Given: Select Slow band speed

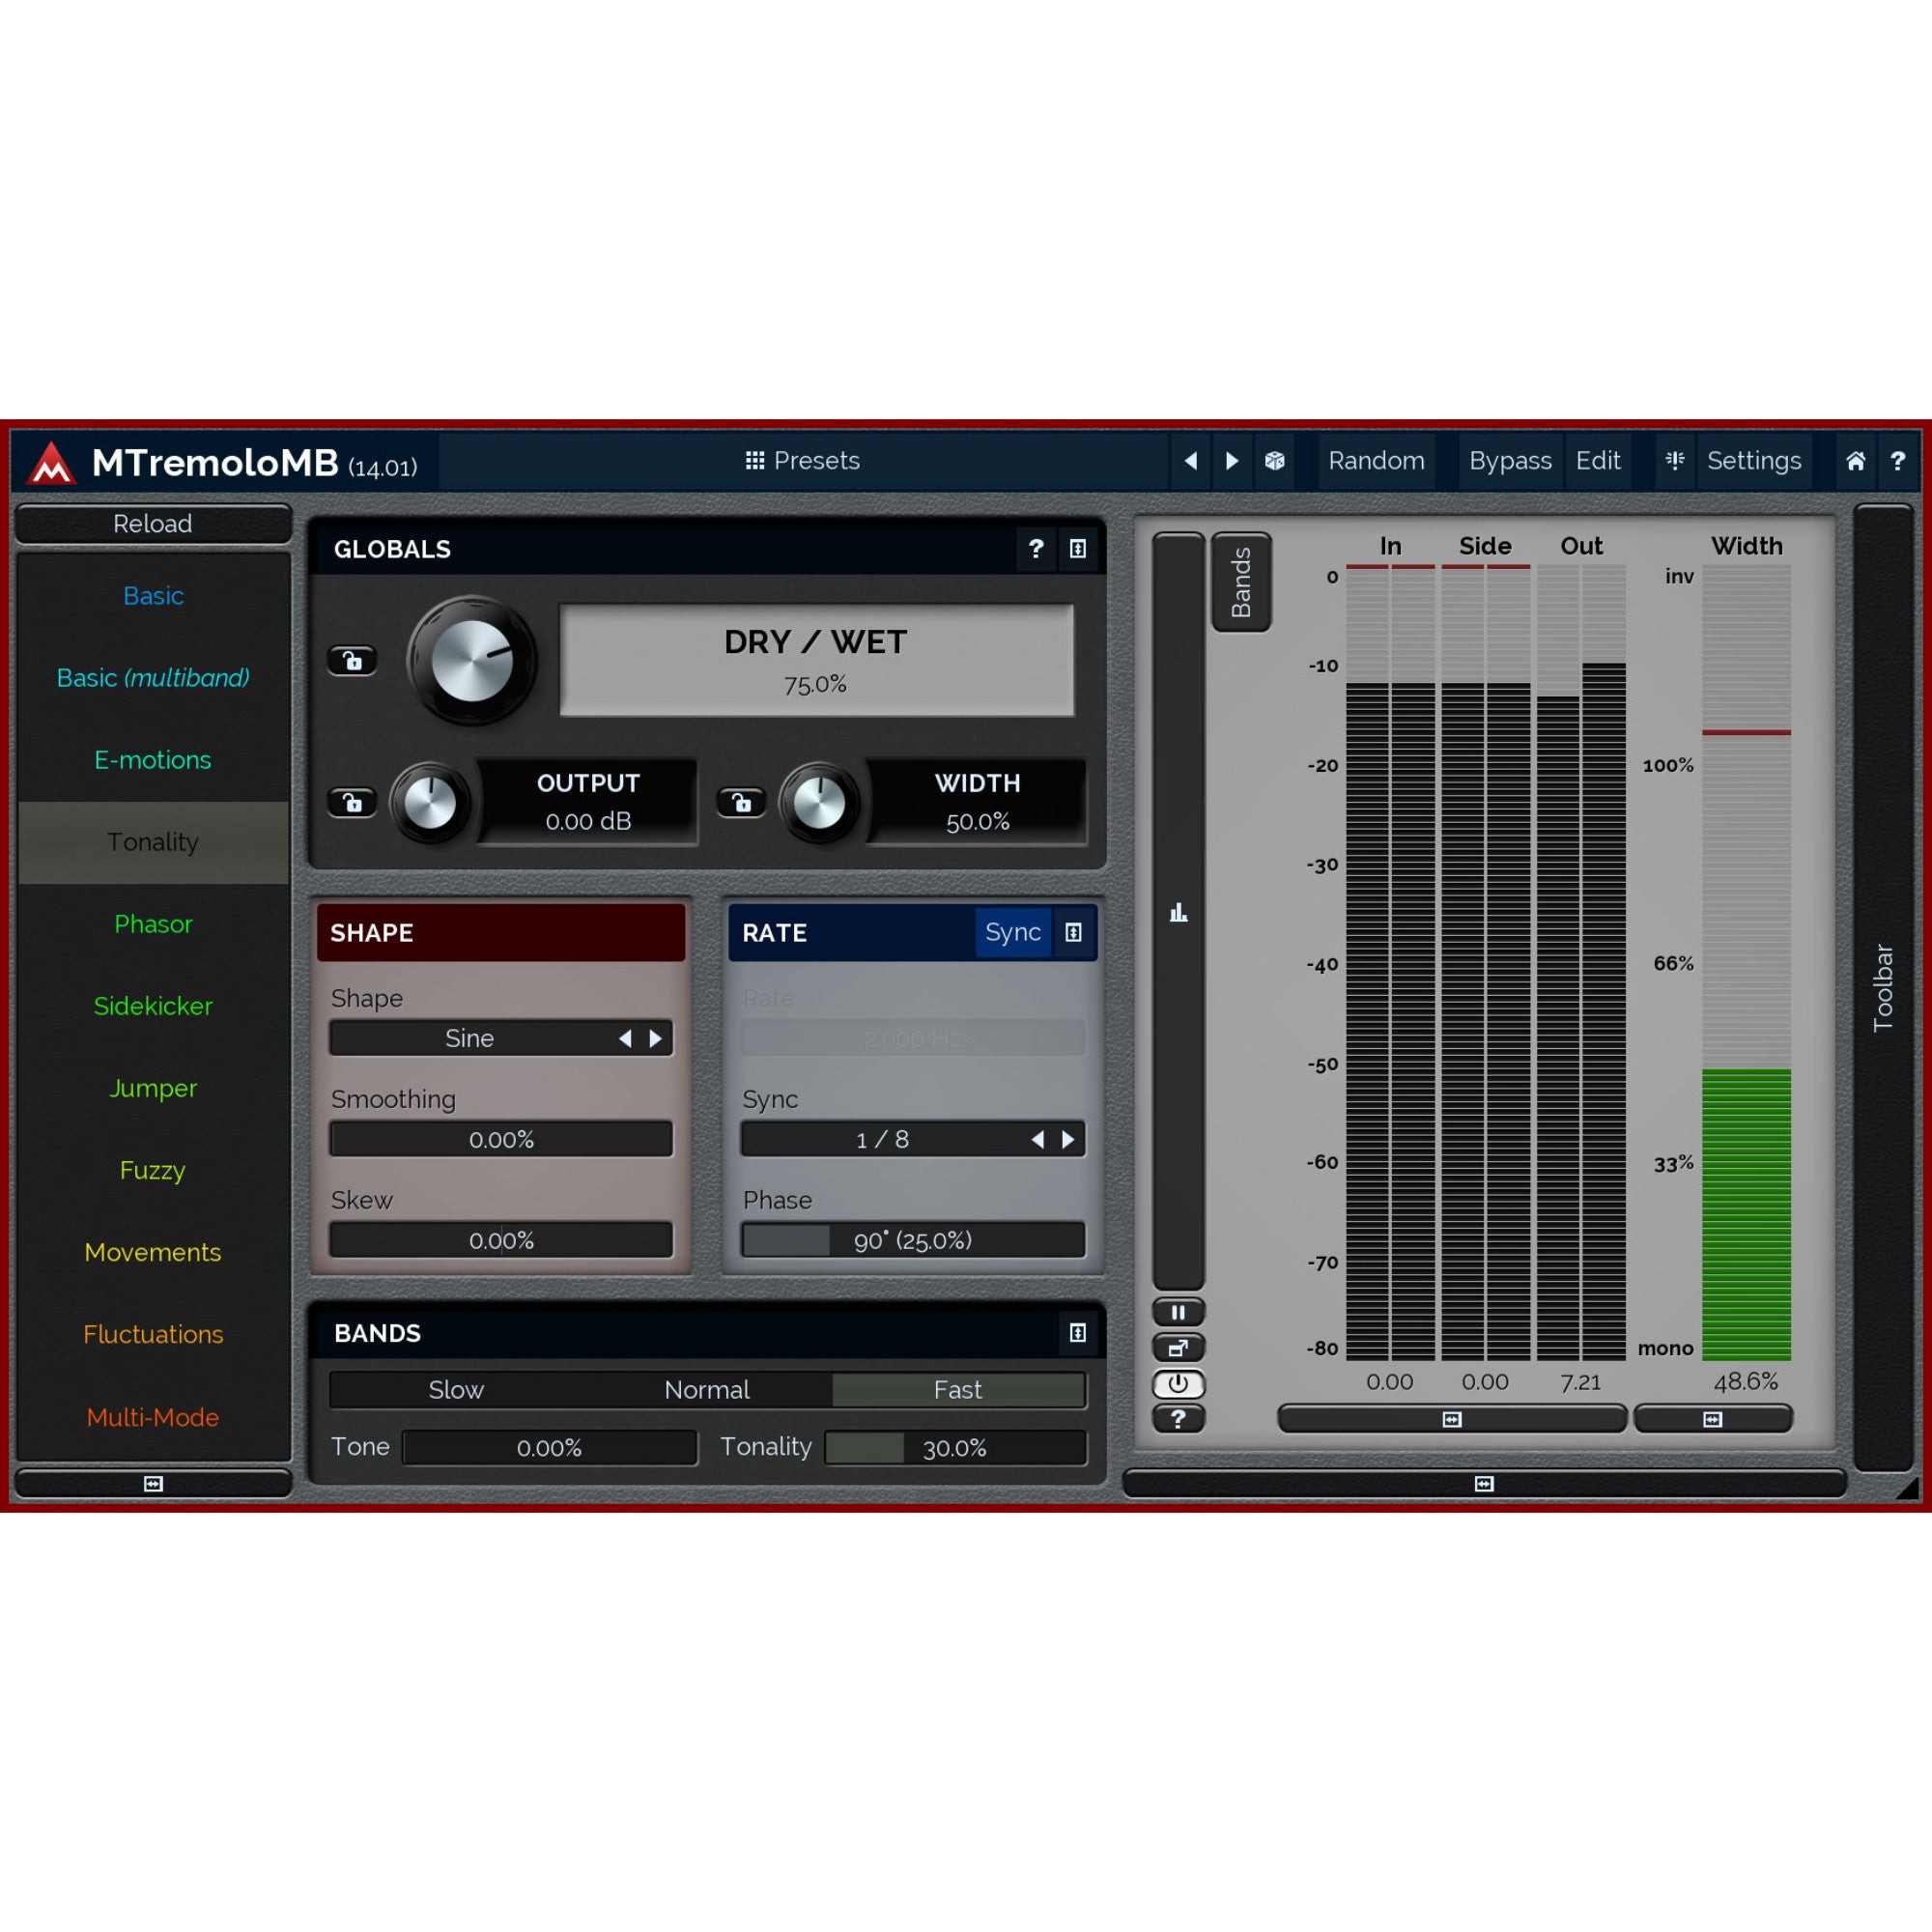Looking at the screenshot, I should click(456, 1390).
